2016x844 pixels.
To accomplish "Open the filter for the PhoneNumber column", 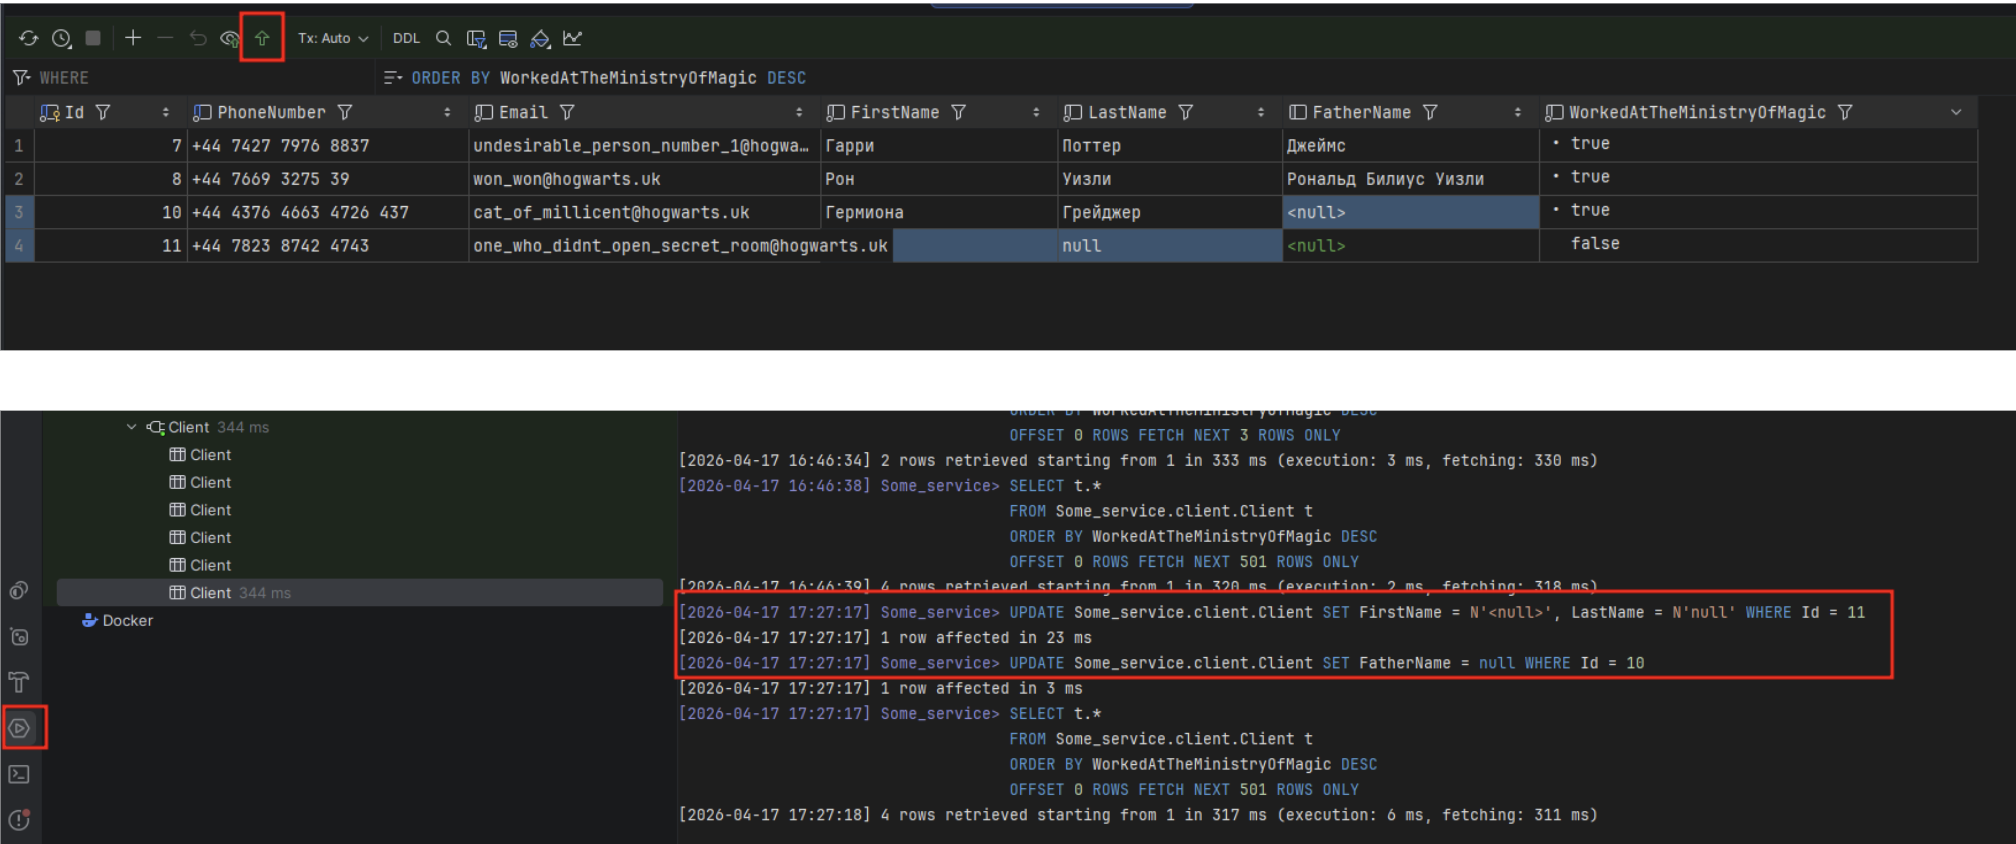I will click(345, 112).
